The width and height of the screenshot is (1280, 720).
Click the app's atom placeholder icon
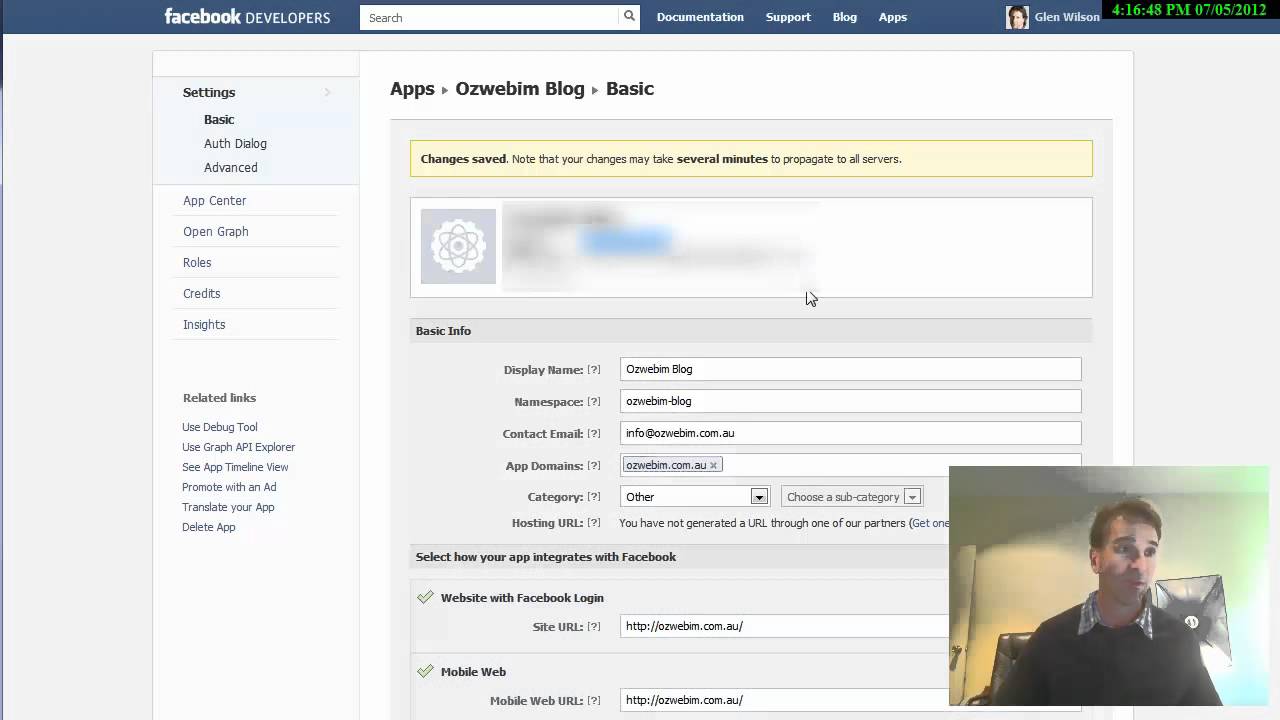(x=458, y=246)
